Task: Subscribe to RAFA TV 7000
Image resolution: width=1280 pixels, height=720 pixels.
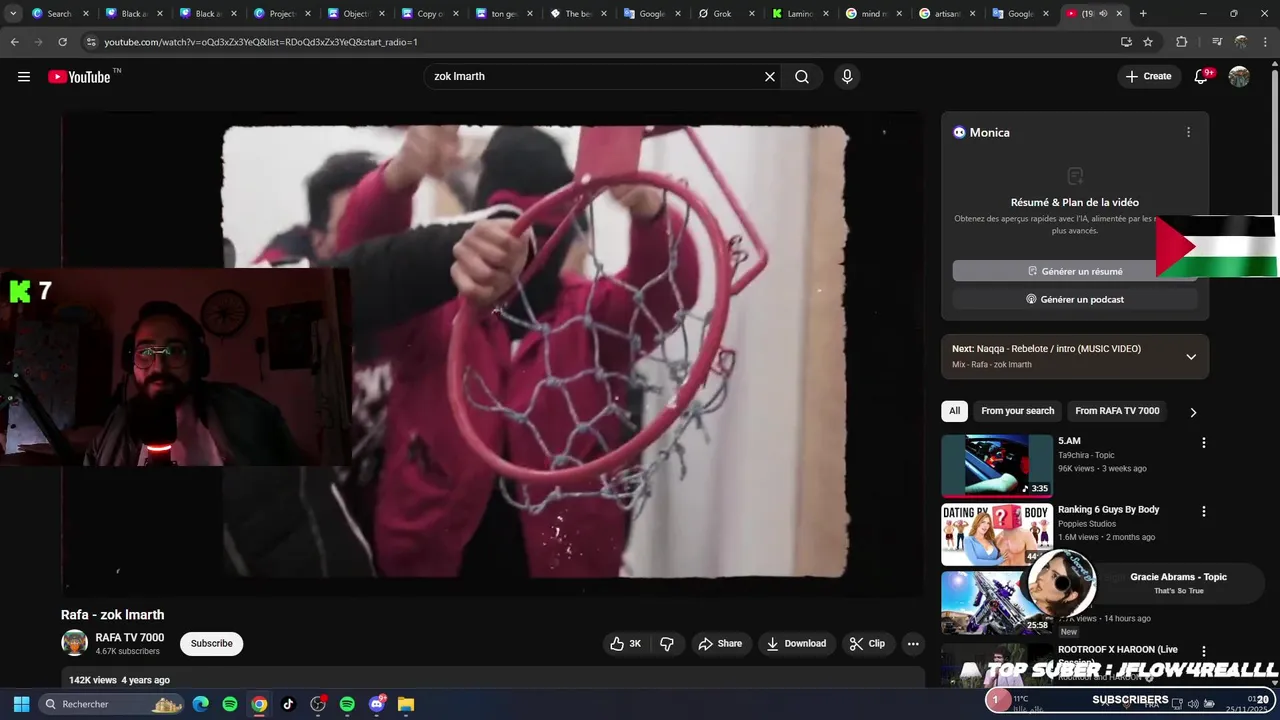Action: click(x=212, y=644)
